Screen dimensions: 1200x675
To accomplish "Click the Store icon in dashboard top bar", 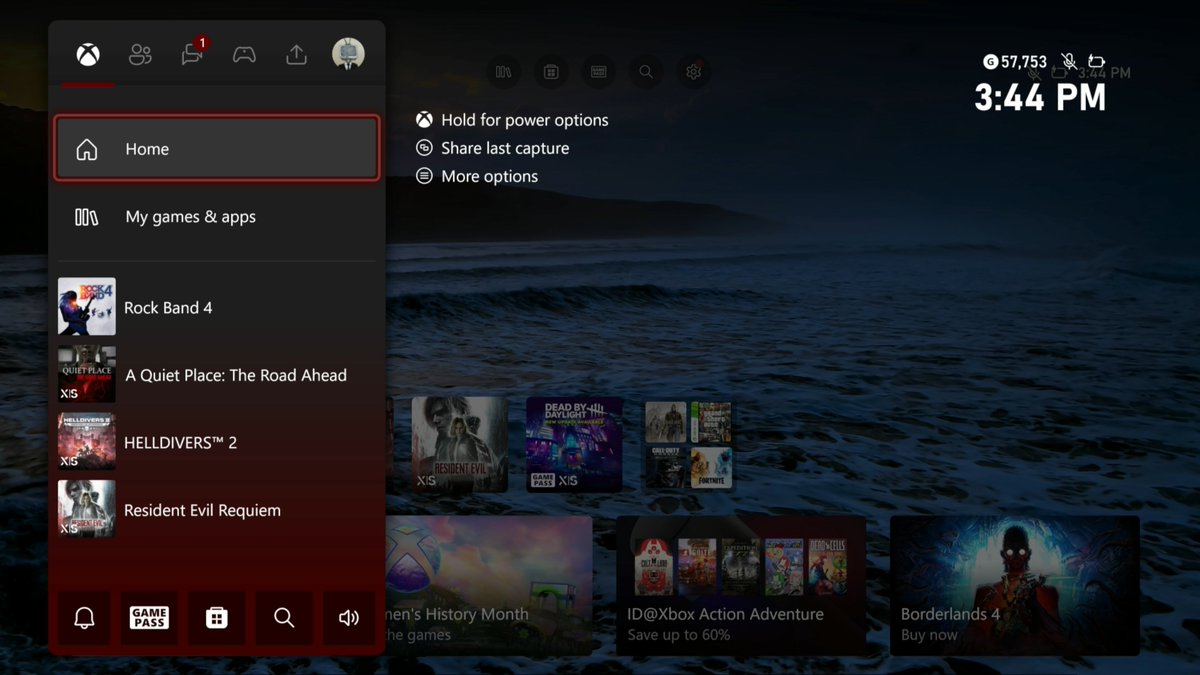I will pos(551,72).
